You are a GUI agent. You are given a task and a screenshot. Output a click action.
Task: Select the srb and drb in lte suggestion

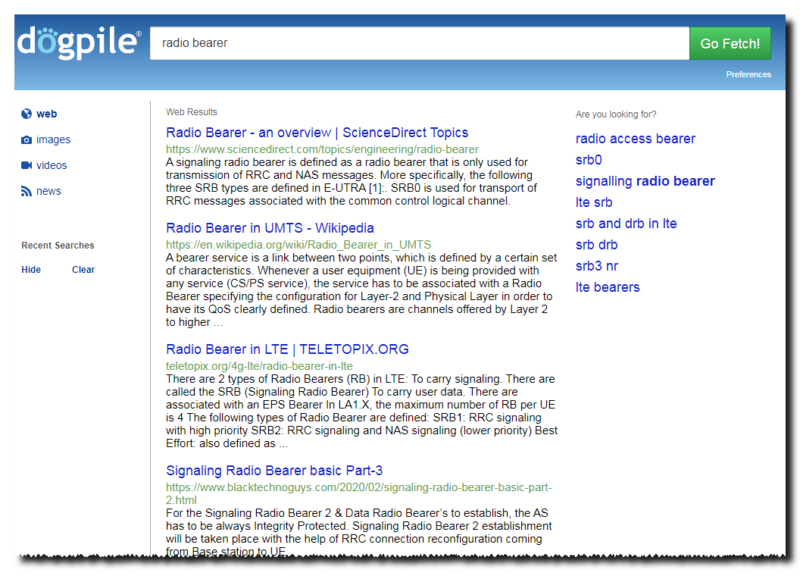(626, 223)
